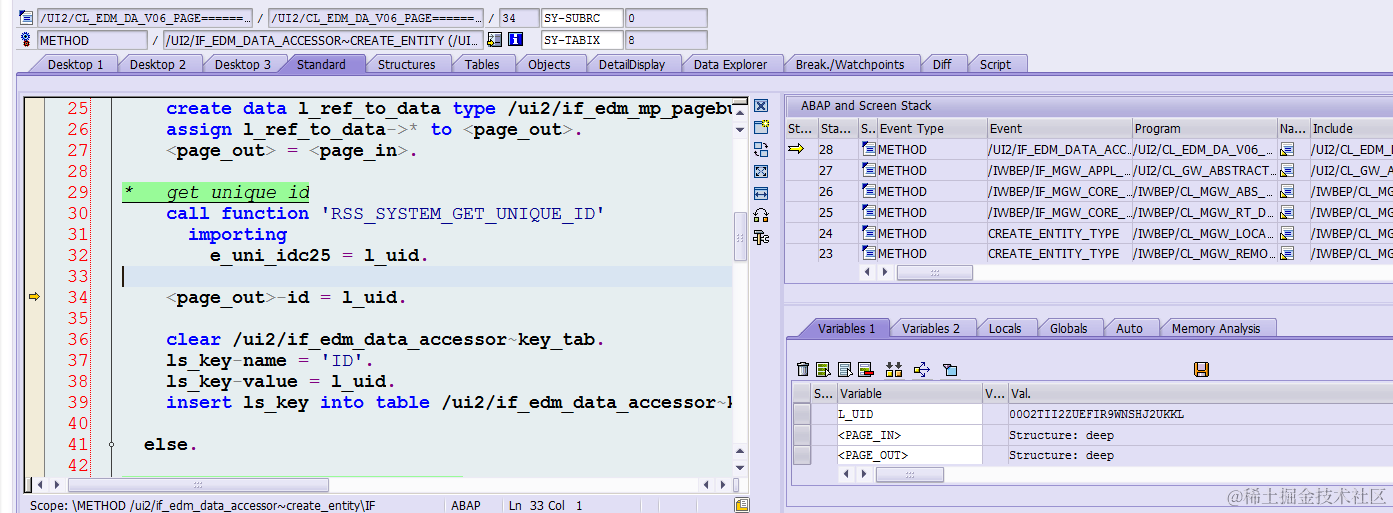Set breakpoint margin at line 34 arrow
Image resolution: width=1393 pixels, height=513 pixels.
(35, 296)
